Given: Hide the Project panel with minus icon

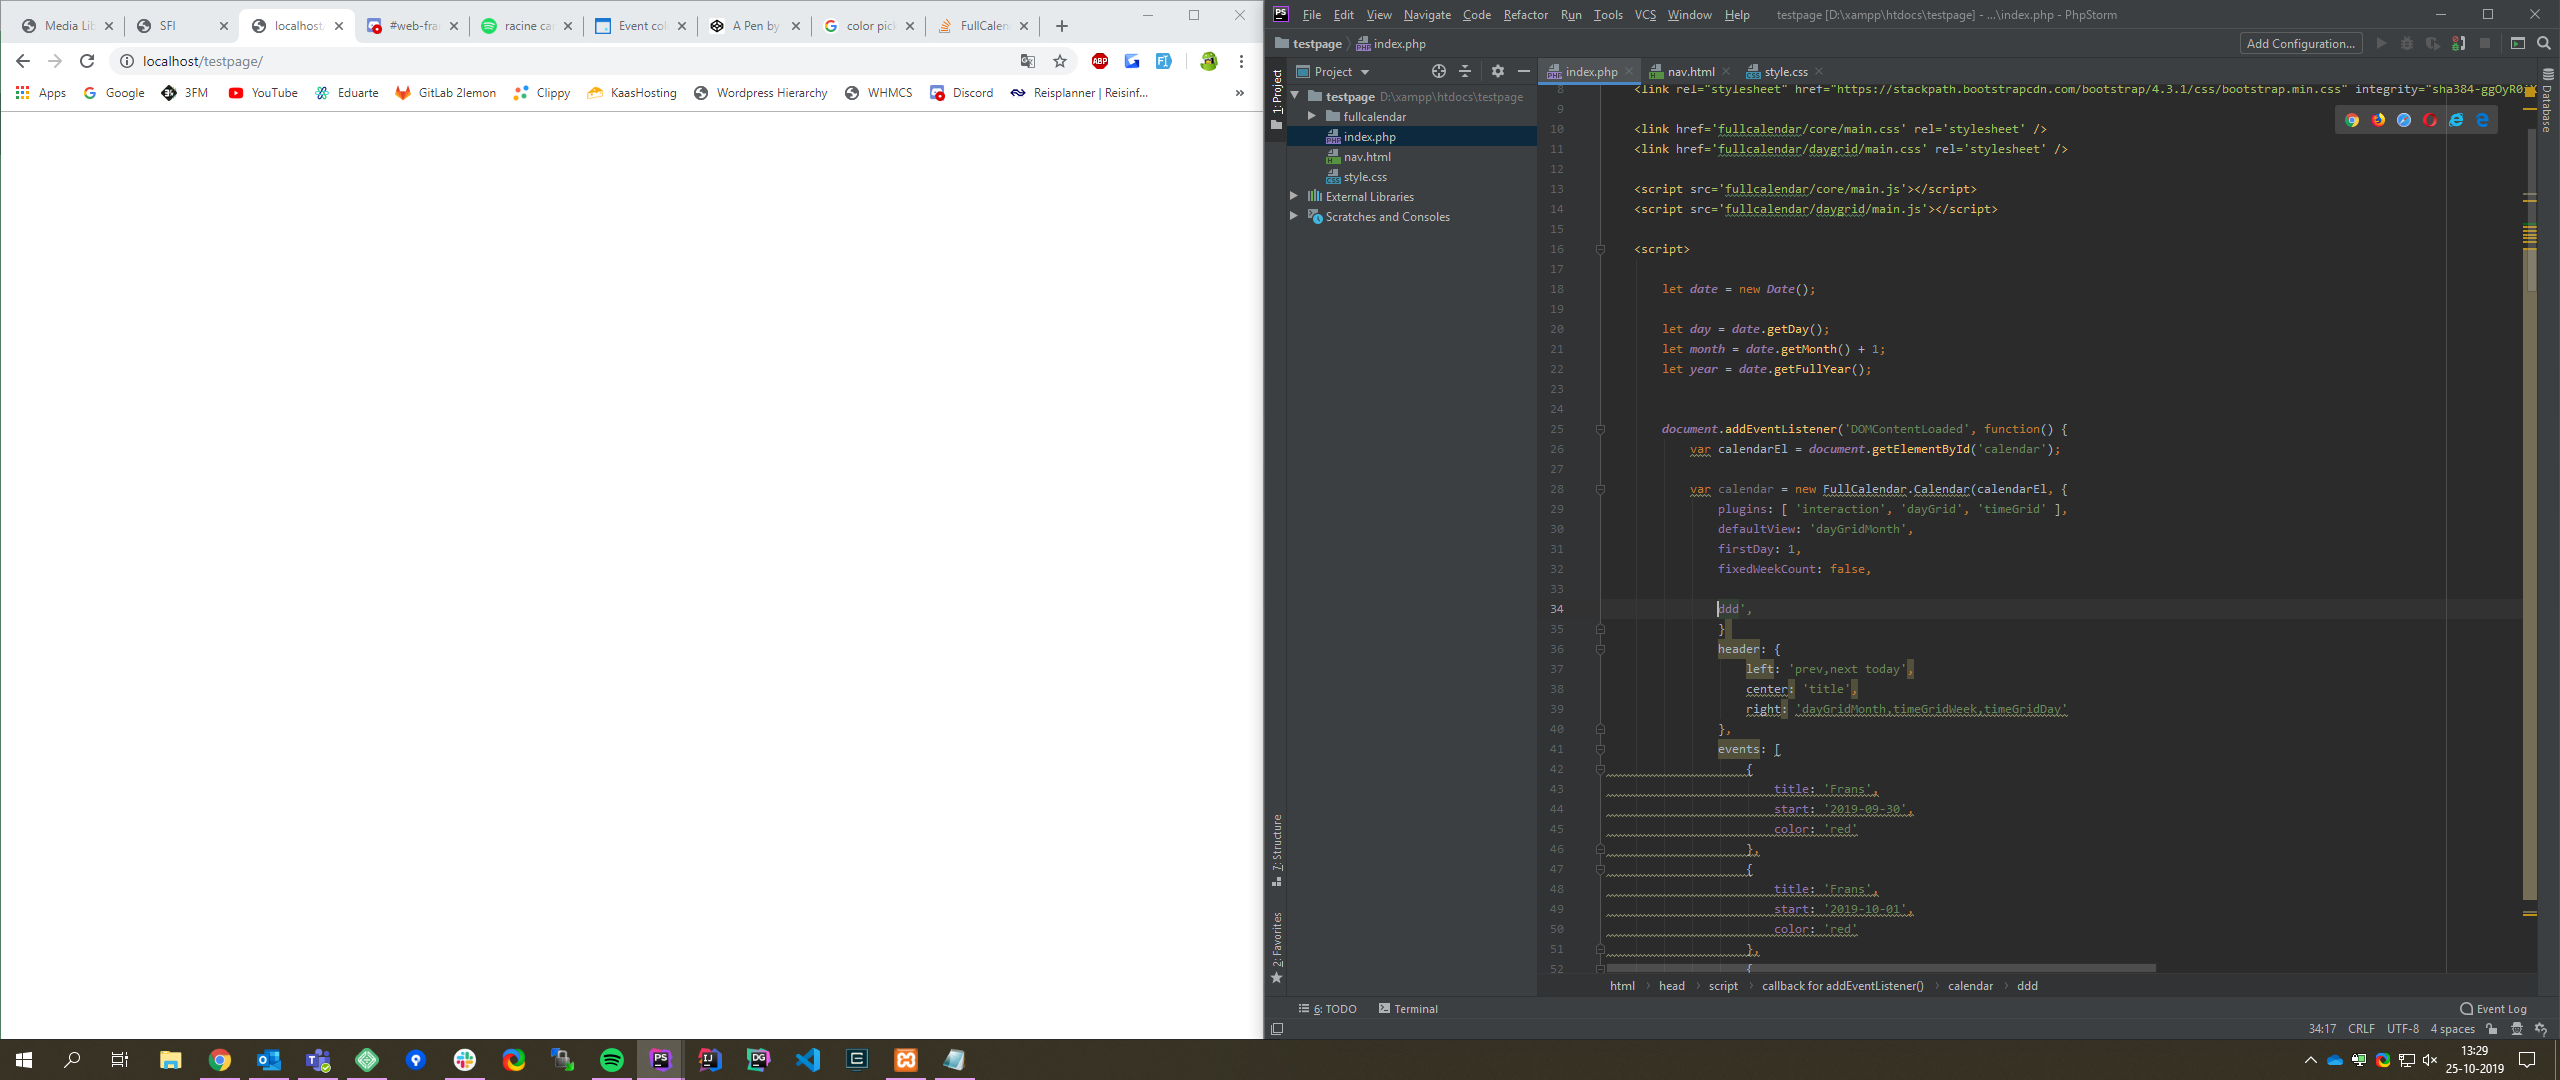Looking at the screenshot, I should coord(1523,71).
